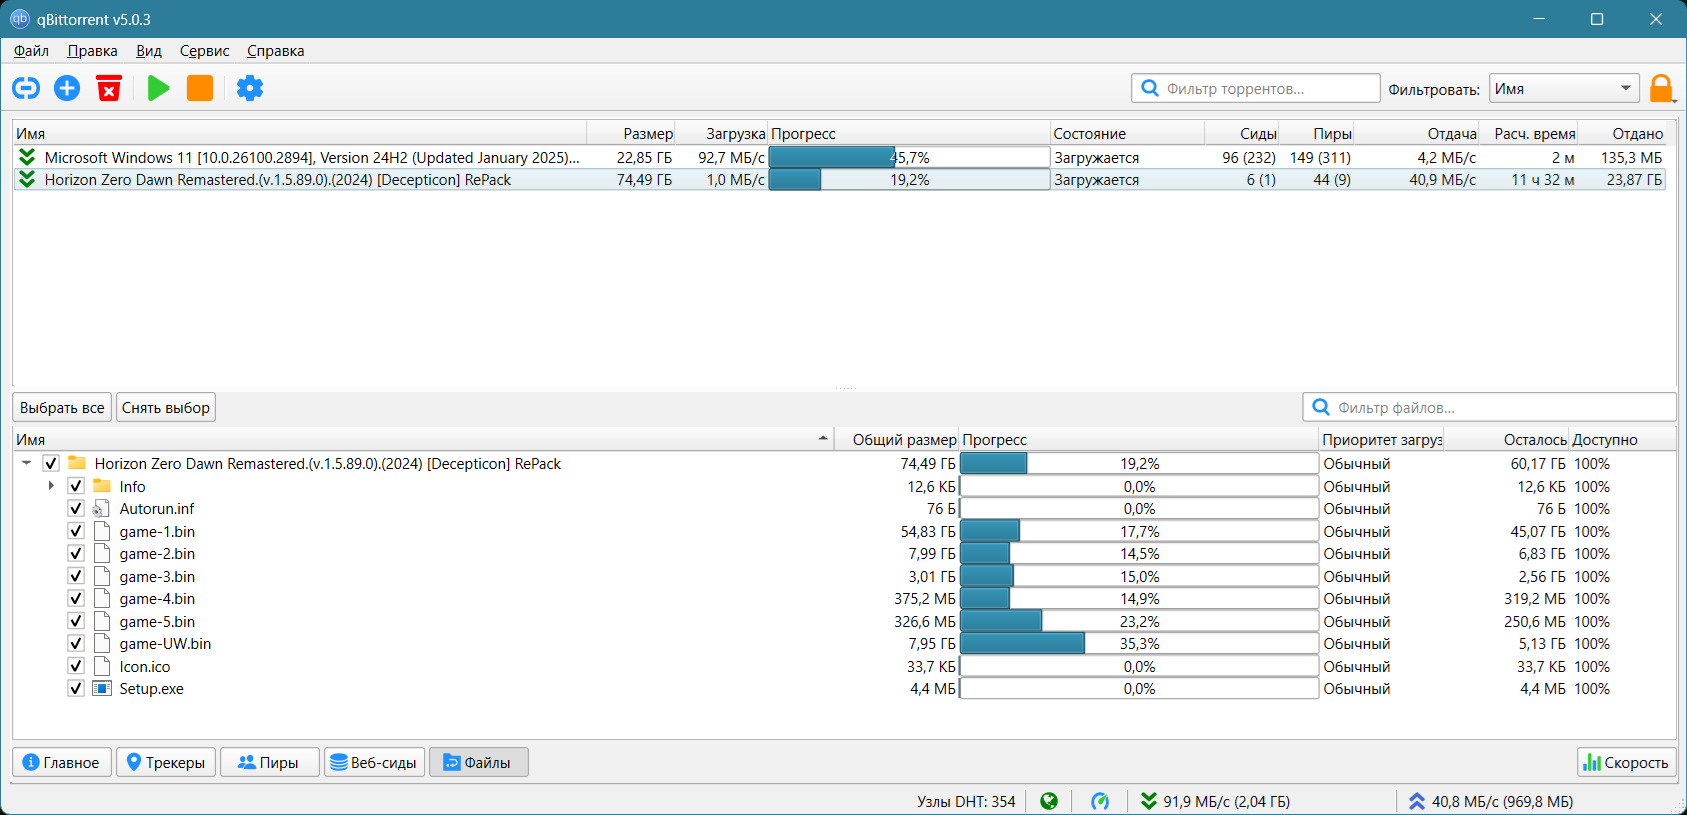Select the Microsoft Windows 11 torrent row
Screen dimensions: 1687x815
[840, 157]
